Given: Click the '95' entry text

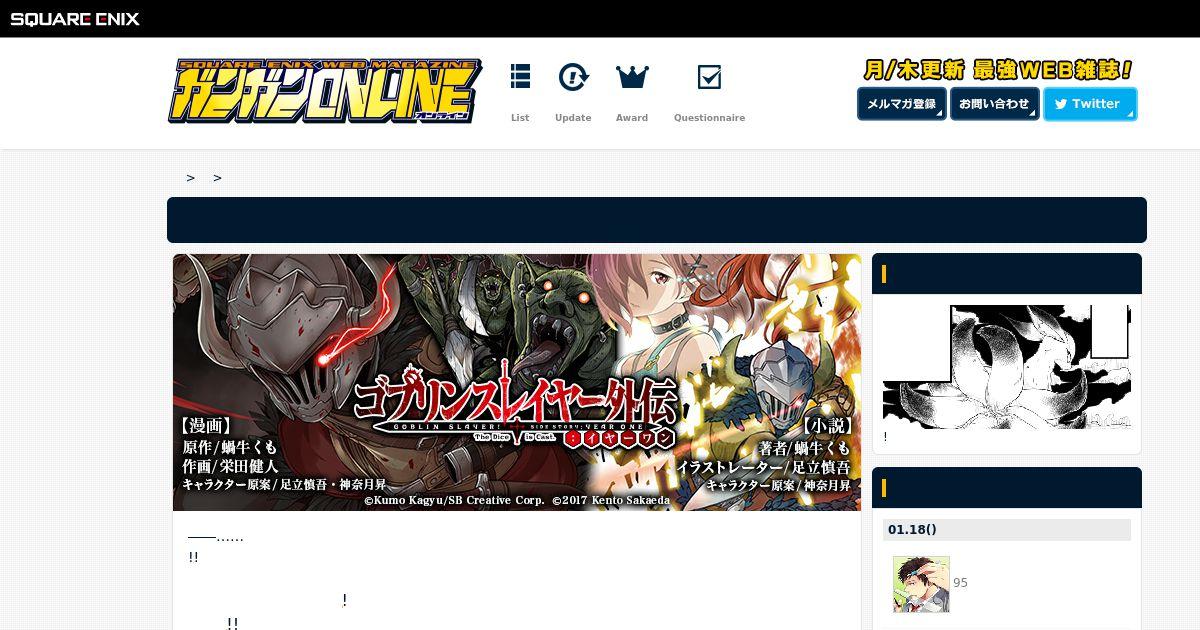Looking at the screenshot, I should click(x=960, y=583).
